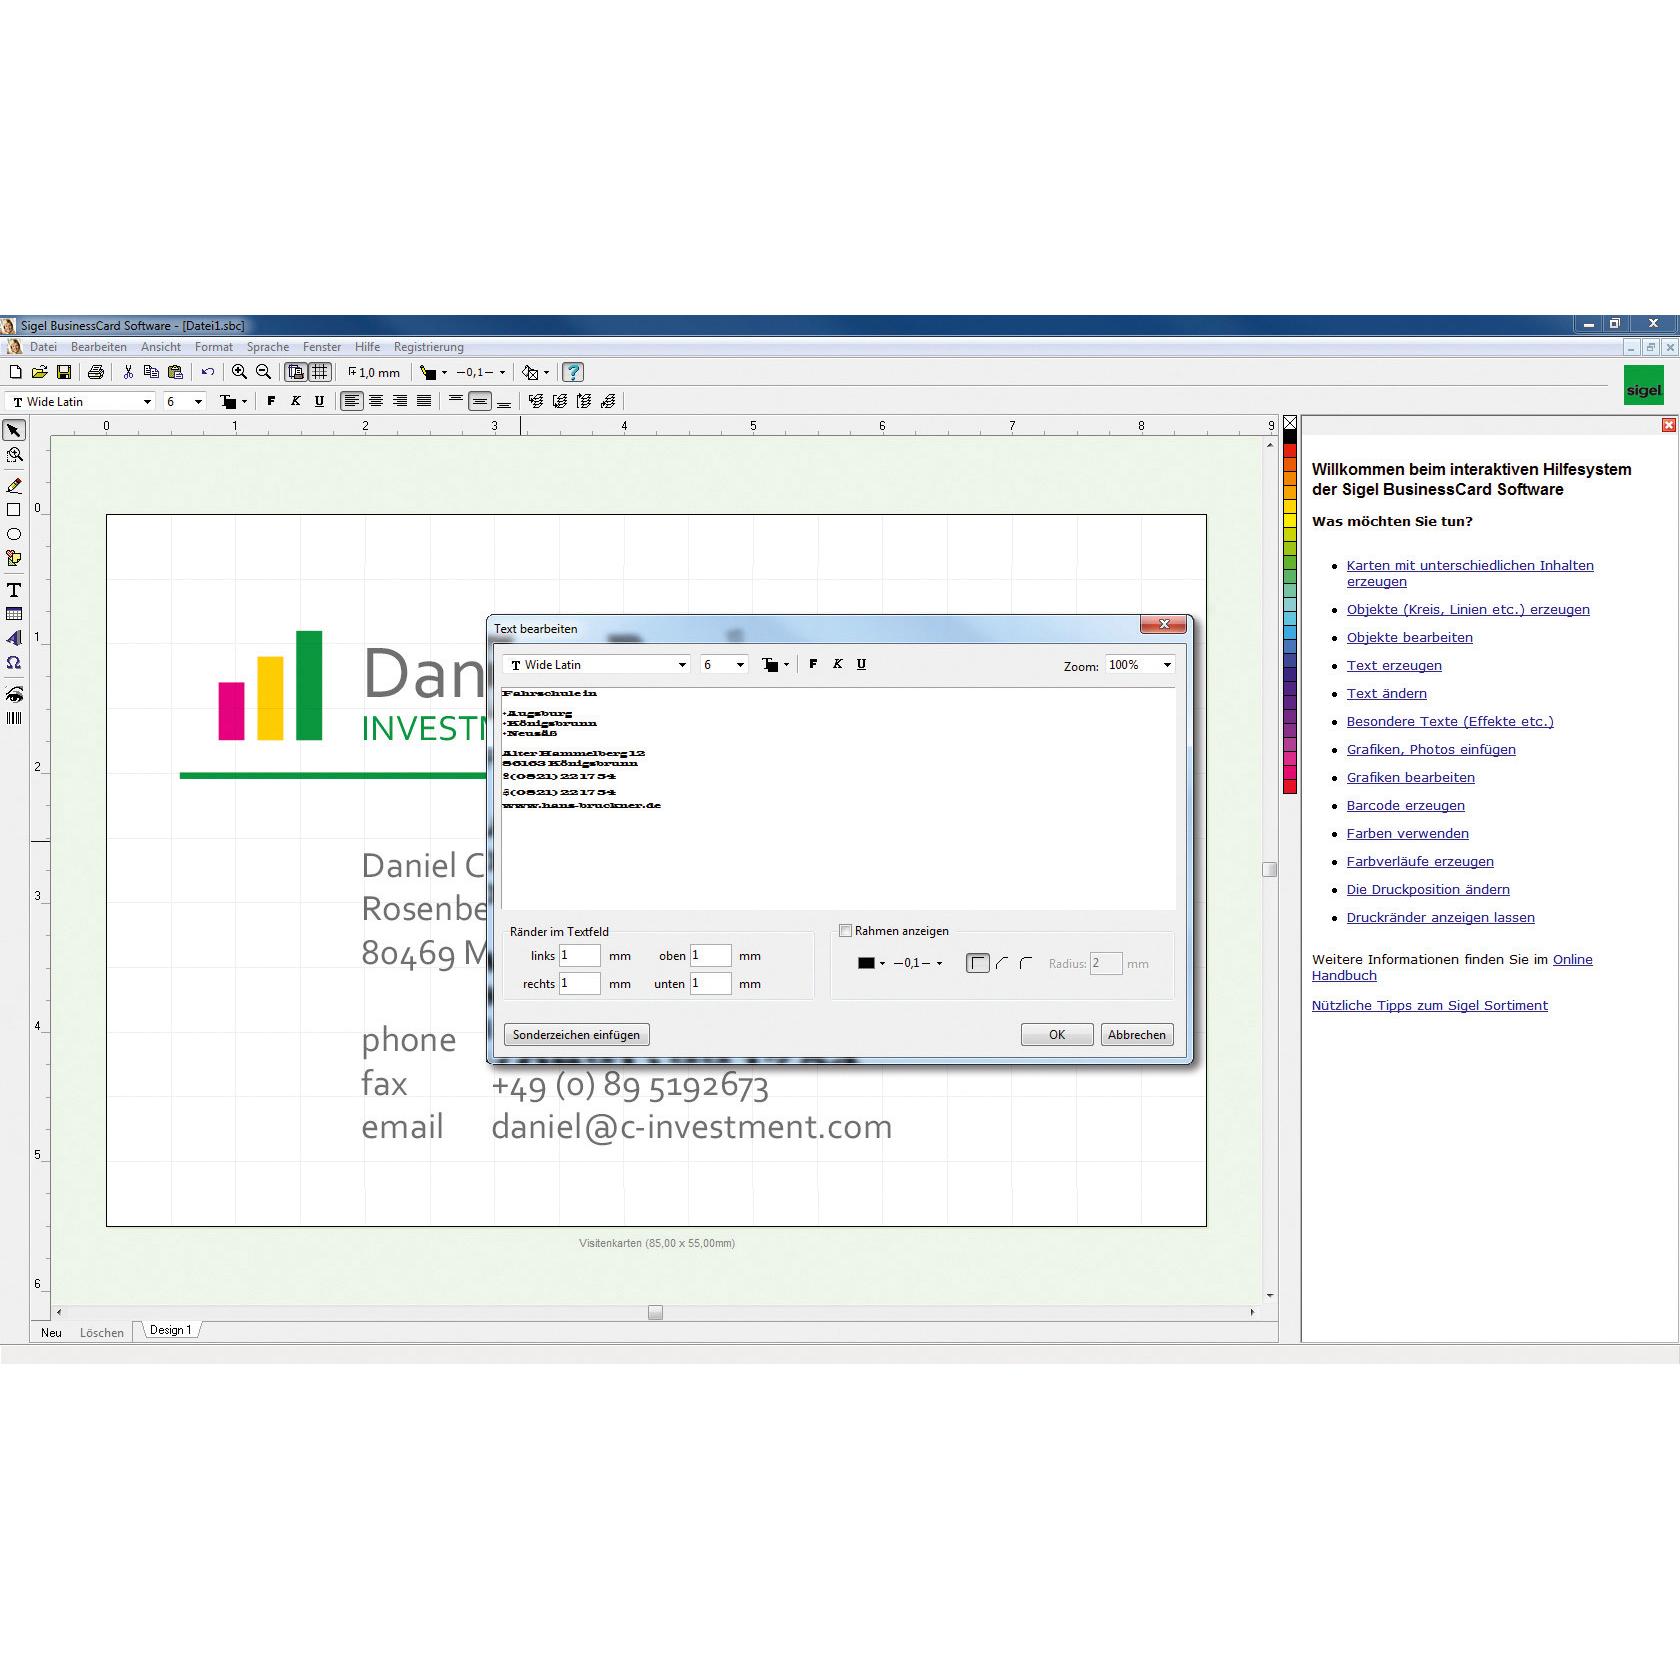Choose the ellipse shape tool
Viewport: 1680px width, 1680px height.
14,534
